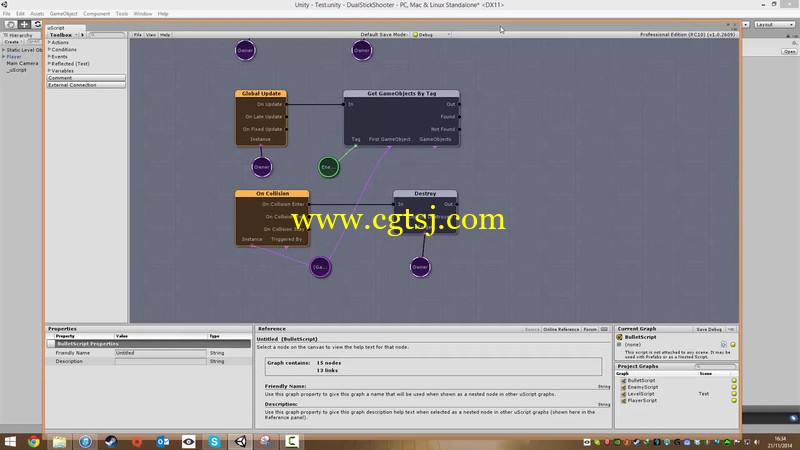Click the source icon next to (none)
800x450 pixels.
tap(723, 344)
